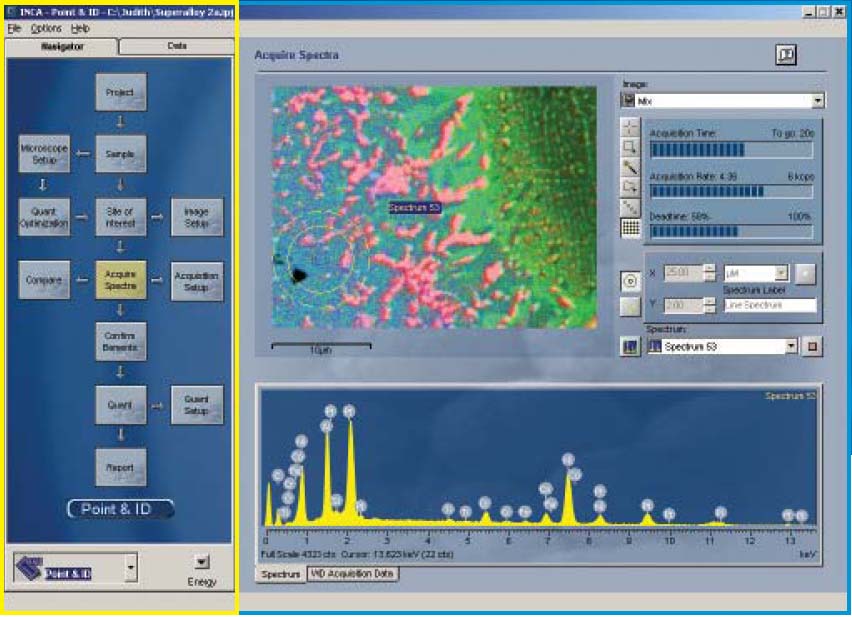This screenshot has height=617, width=852.
Task: Switch to the Acquisition Data tab
Action: [353, 574]
